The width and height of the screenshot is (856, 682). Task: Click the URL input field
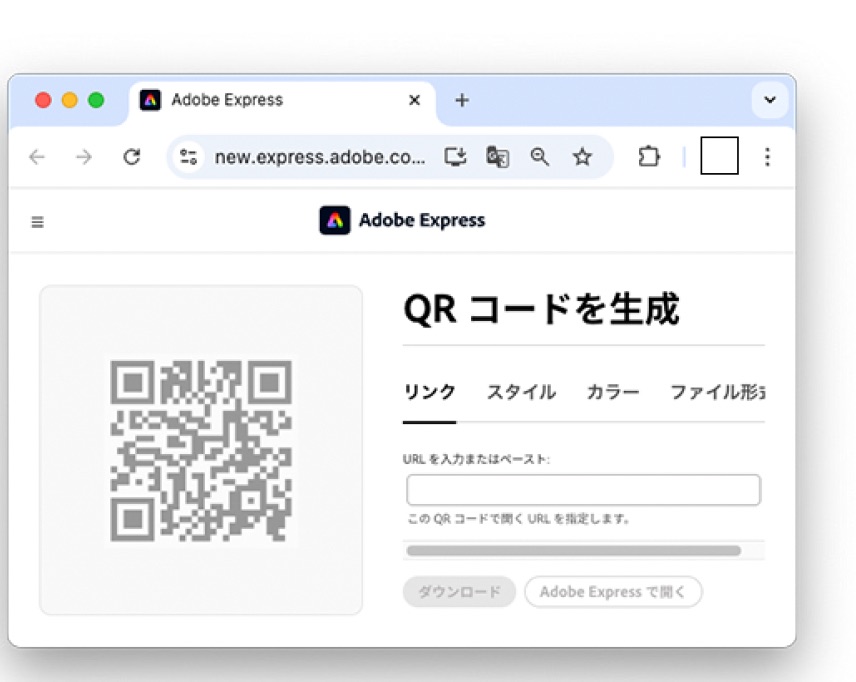pos(583,490)
